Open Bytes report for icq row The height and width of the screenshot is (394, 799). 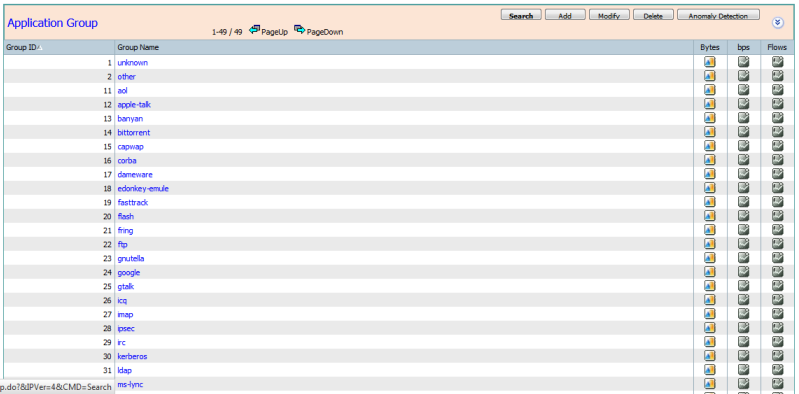tap(709, 300)
